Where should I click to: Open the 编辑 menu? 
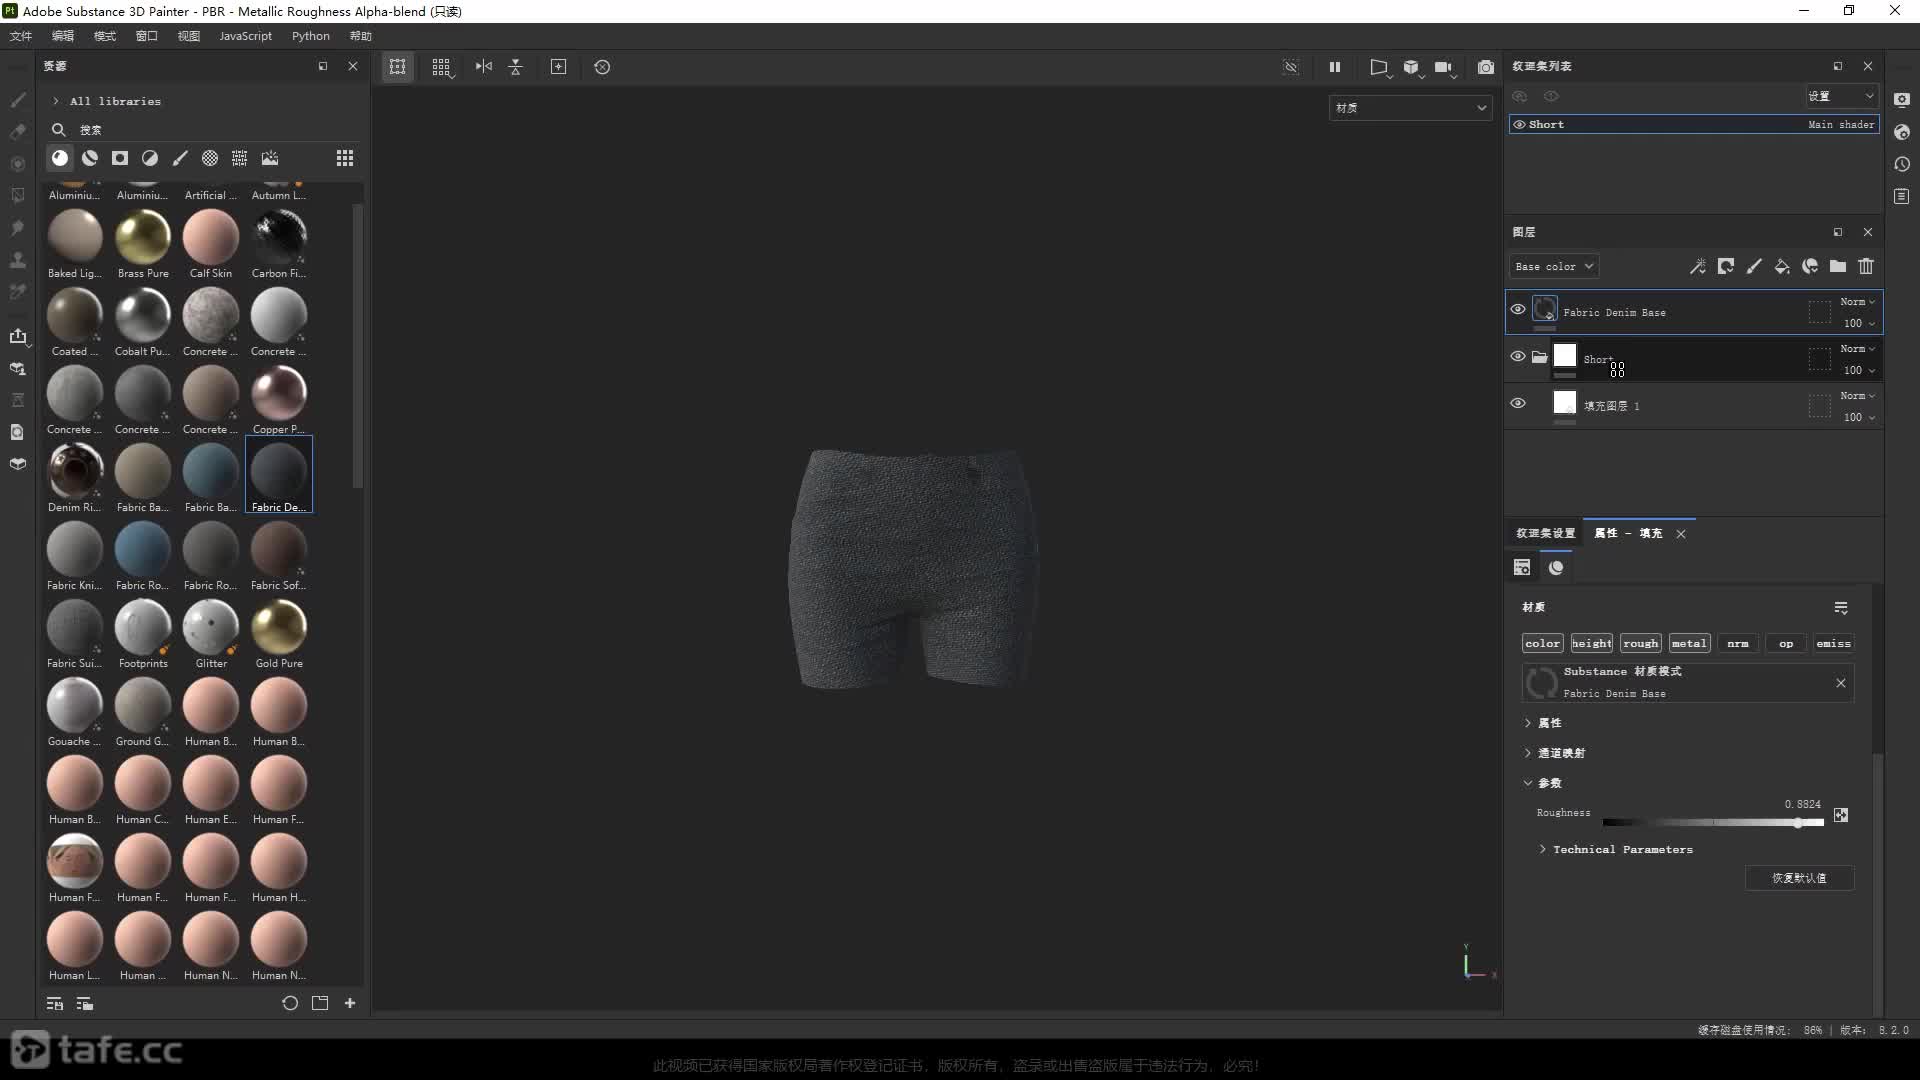[x=63, y=36]
